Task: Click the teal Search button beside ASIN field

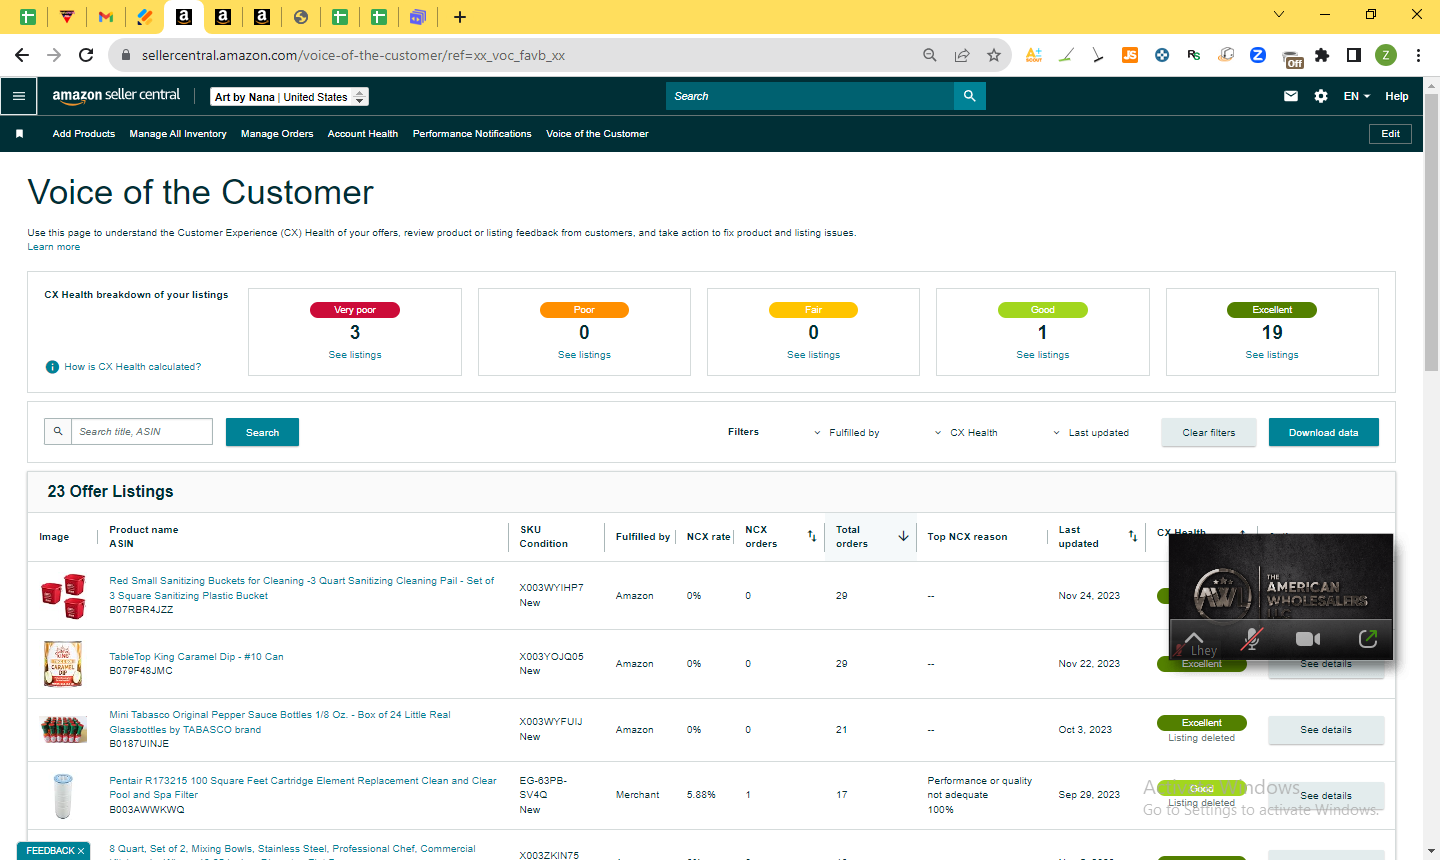Action: pos(262,432)
